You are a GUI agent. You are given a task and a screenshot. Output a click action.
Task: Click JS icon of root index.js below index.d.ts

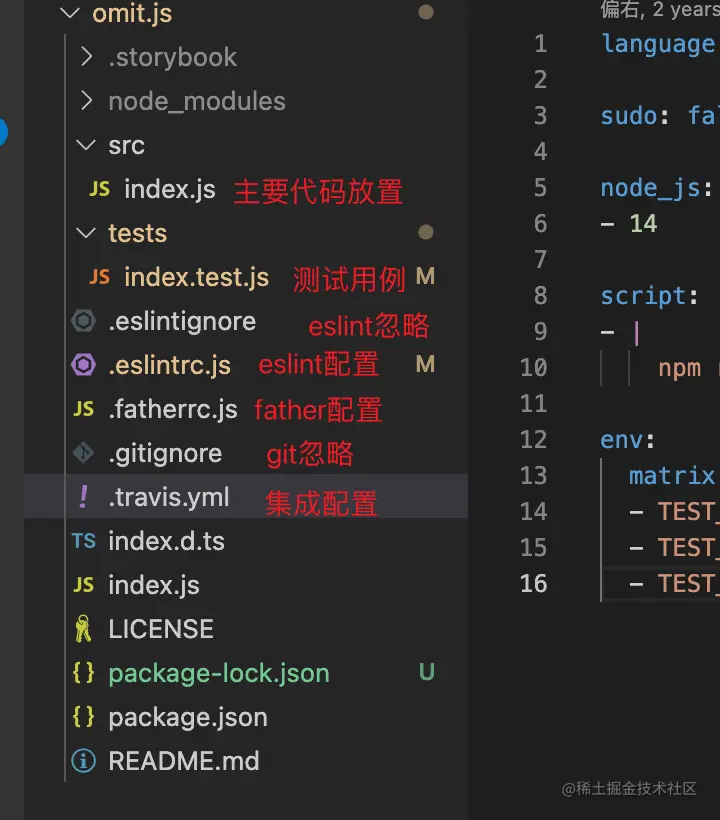coord(84,585)
